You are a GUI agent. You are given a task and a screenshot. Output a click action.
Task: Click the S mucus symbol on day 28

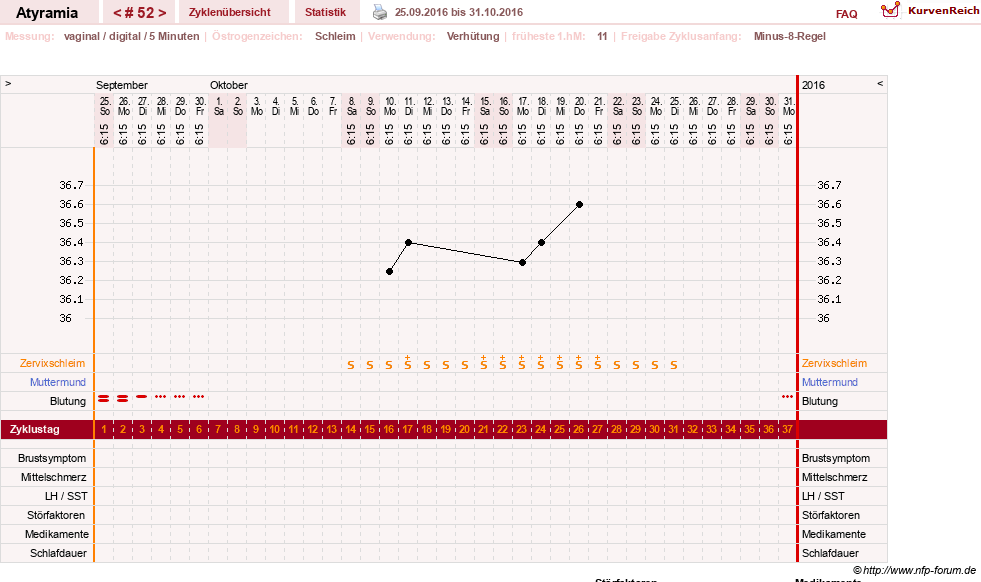click(617, 365)
